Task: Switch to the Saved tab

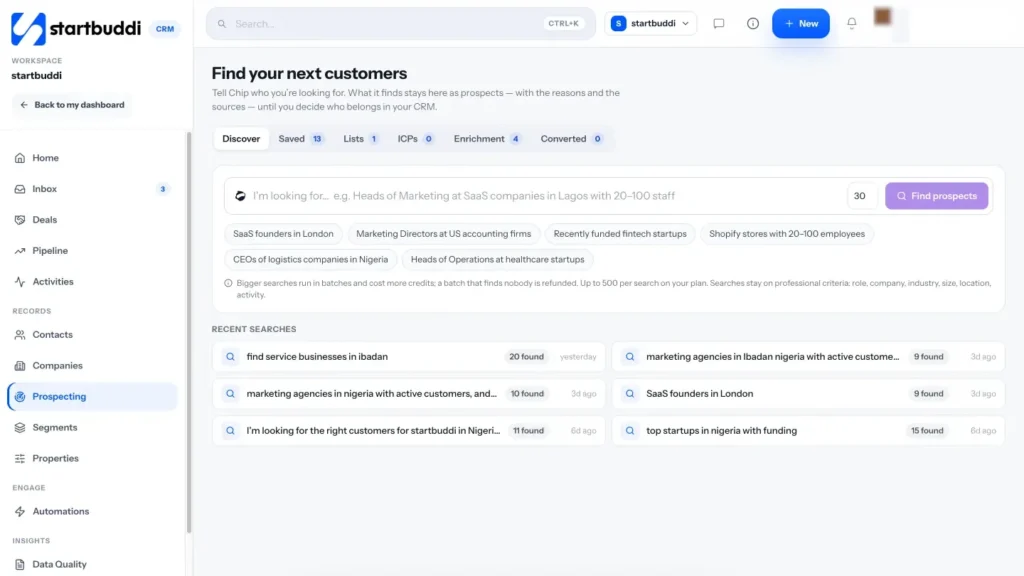Action: tap(300, 138)
